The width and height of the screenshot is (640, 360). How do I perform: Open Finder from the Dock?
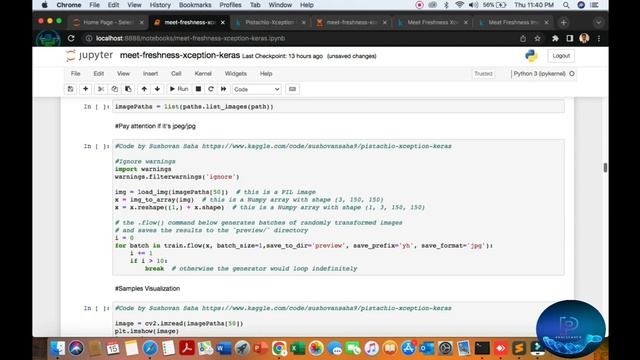[58, 348]
